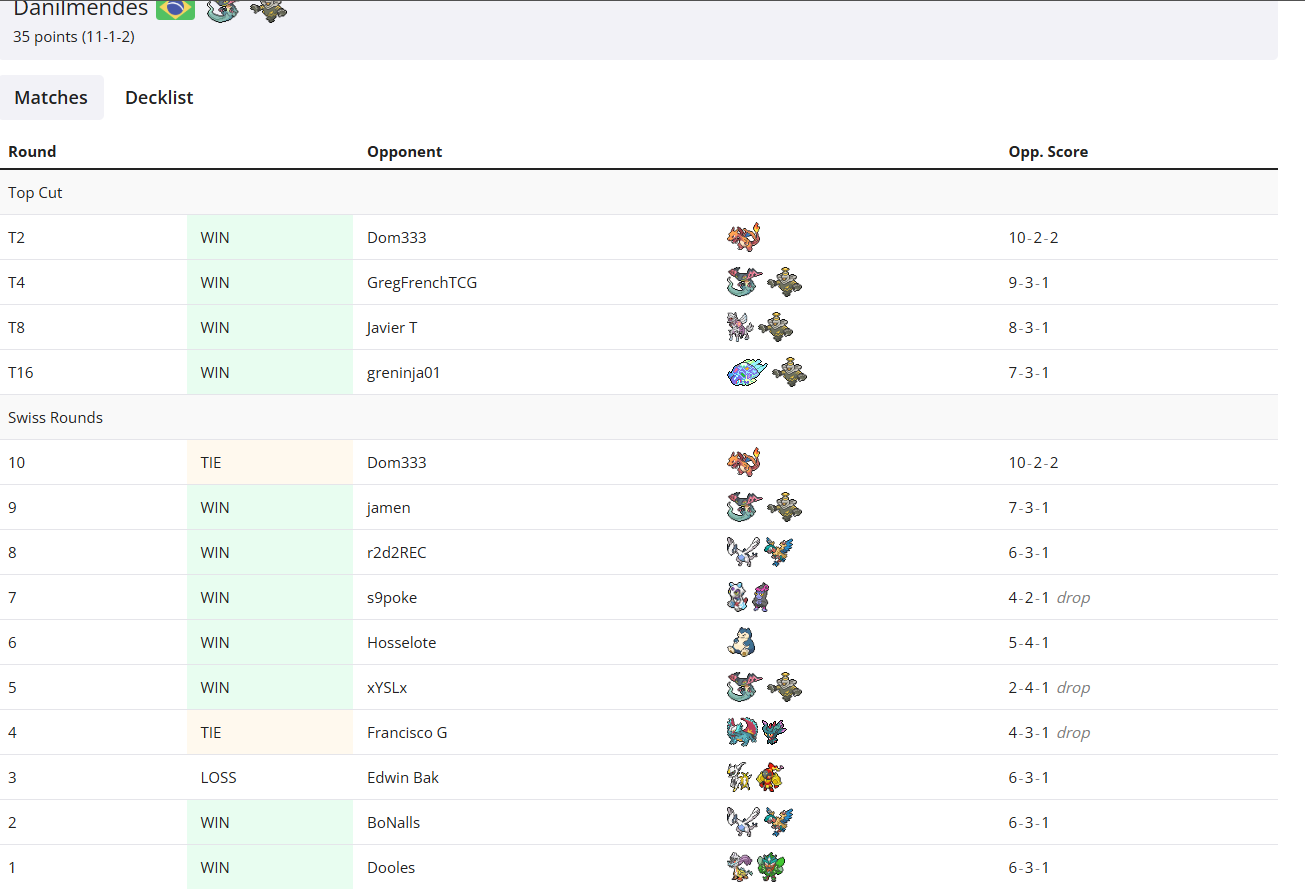1305x889 pixels.
Task: Click score 9-3-1 for GregFrenchTCG
Action: [1029, 282]
